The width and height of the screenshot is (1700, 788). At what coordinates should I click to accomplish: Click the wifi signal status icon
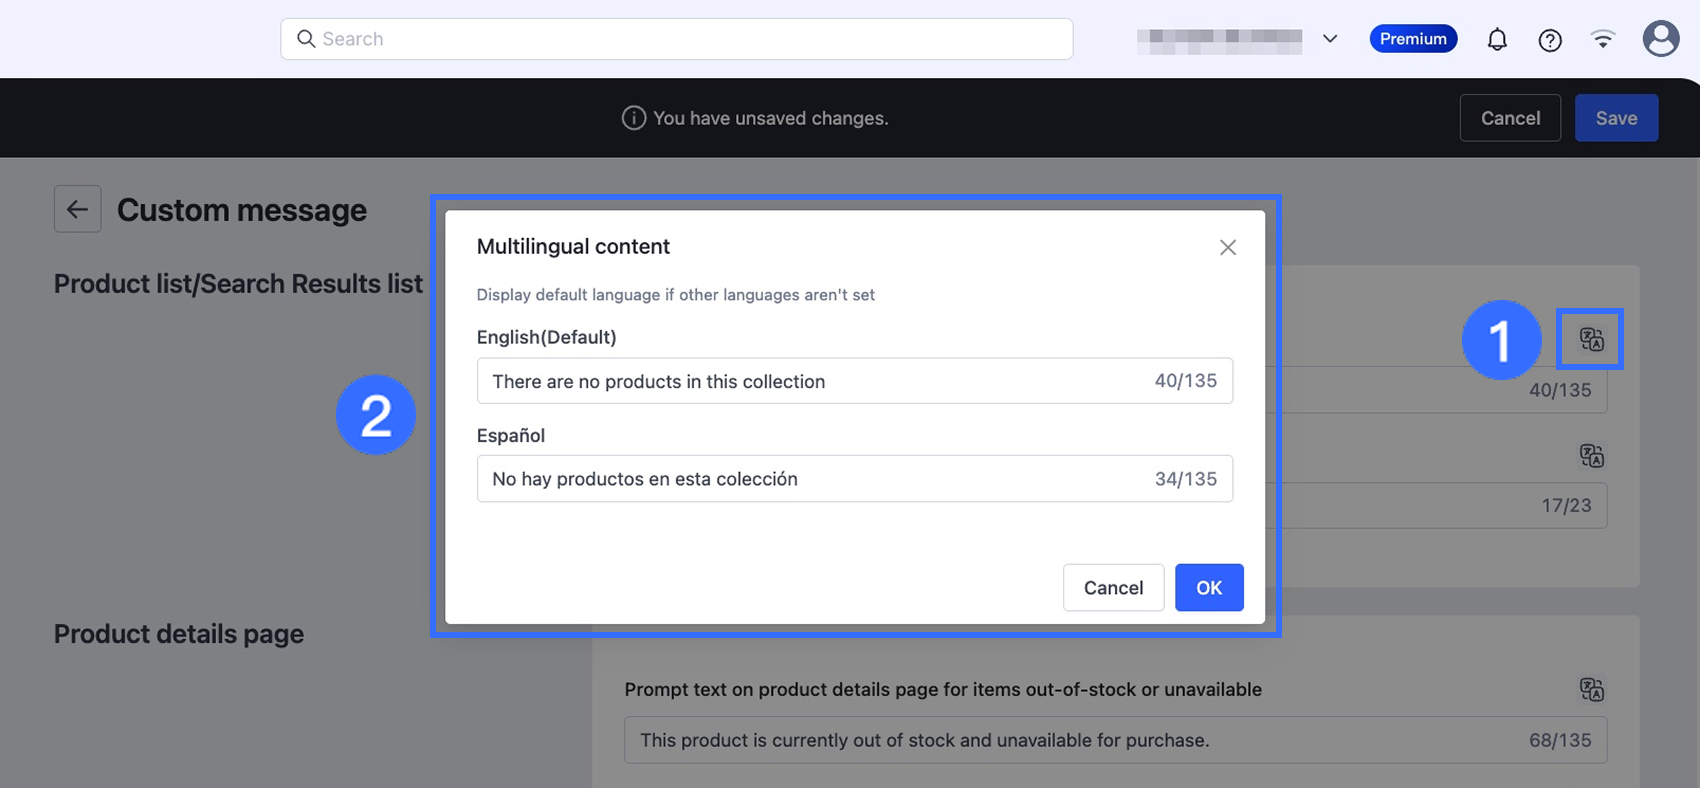1603,39
